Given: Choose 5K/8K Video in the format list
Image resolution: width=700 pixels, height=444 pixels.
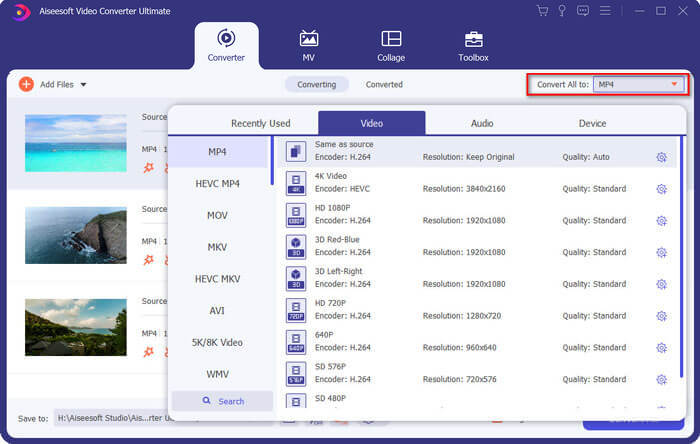Looking at the screenshot, I should point(217,342).
